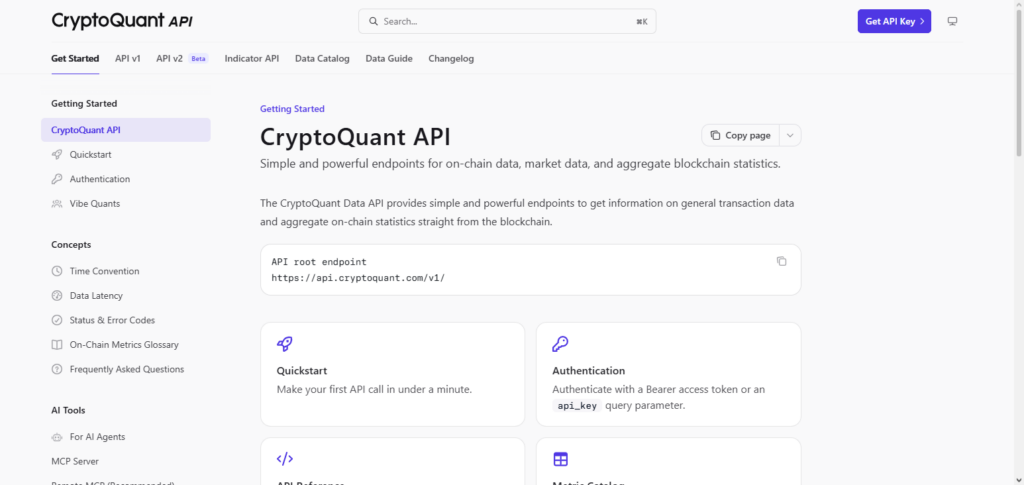Switch to the API v1 tab
The width and height of the screenshot is (1024, 485).
click(x=127, y=59)
